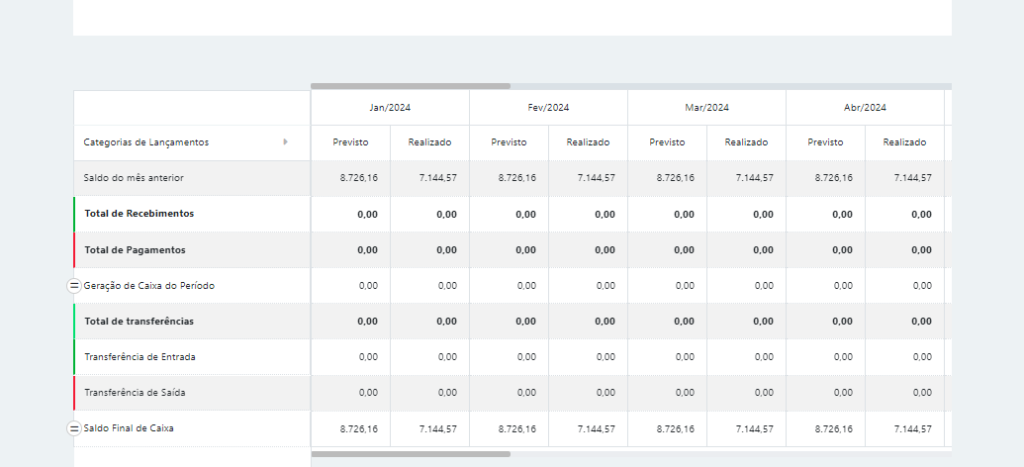Click the bottom horizontal scrollbar thumb
Image resolution: width=1024 pixels, height=467 pixels.
(410, 454)
